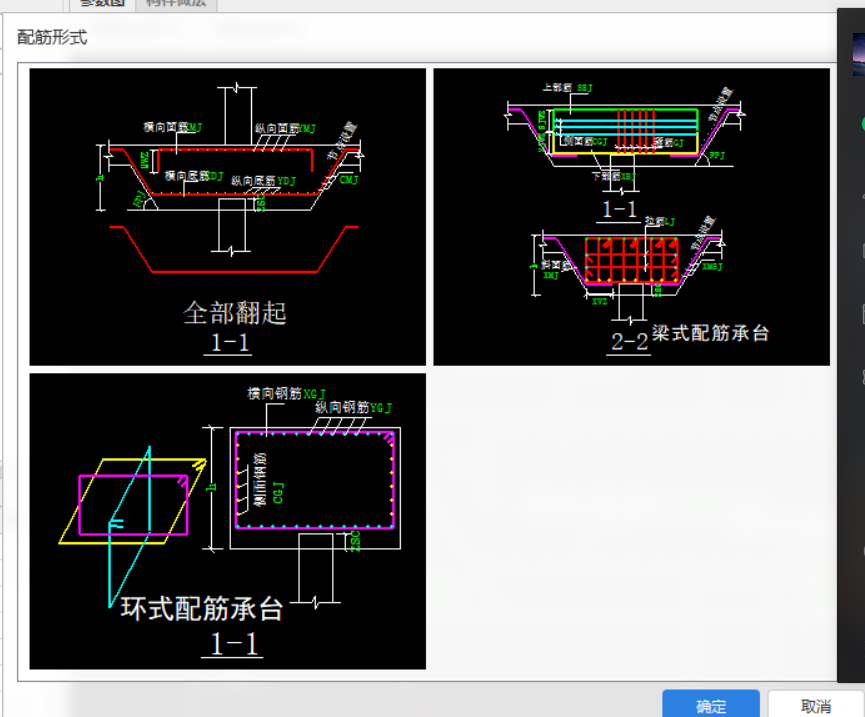Select the 全部翻起 reinforcement diagram
The image size is (865, 717).
point(227,217)
